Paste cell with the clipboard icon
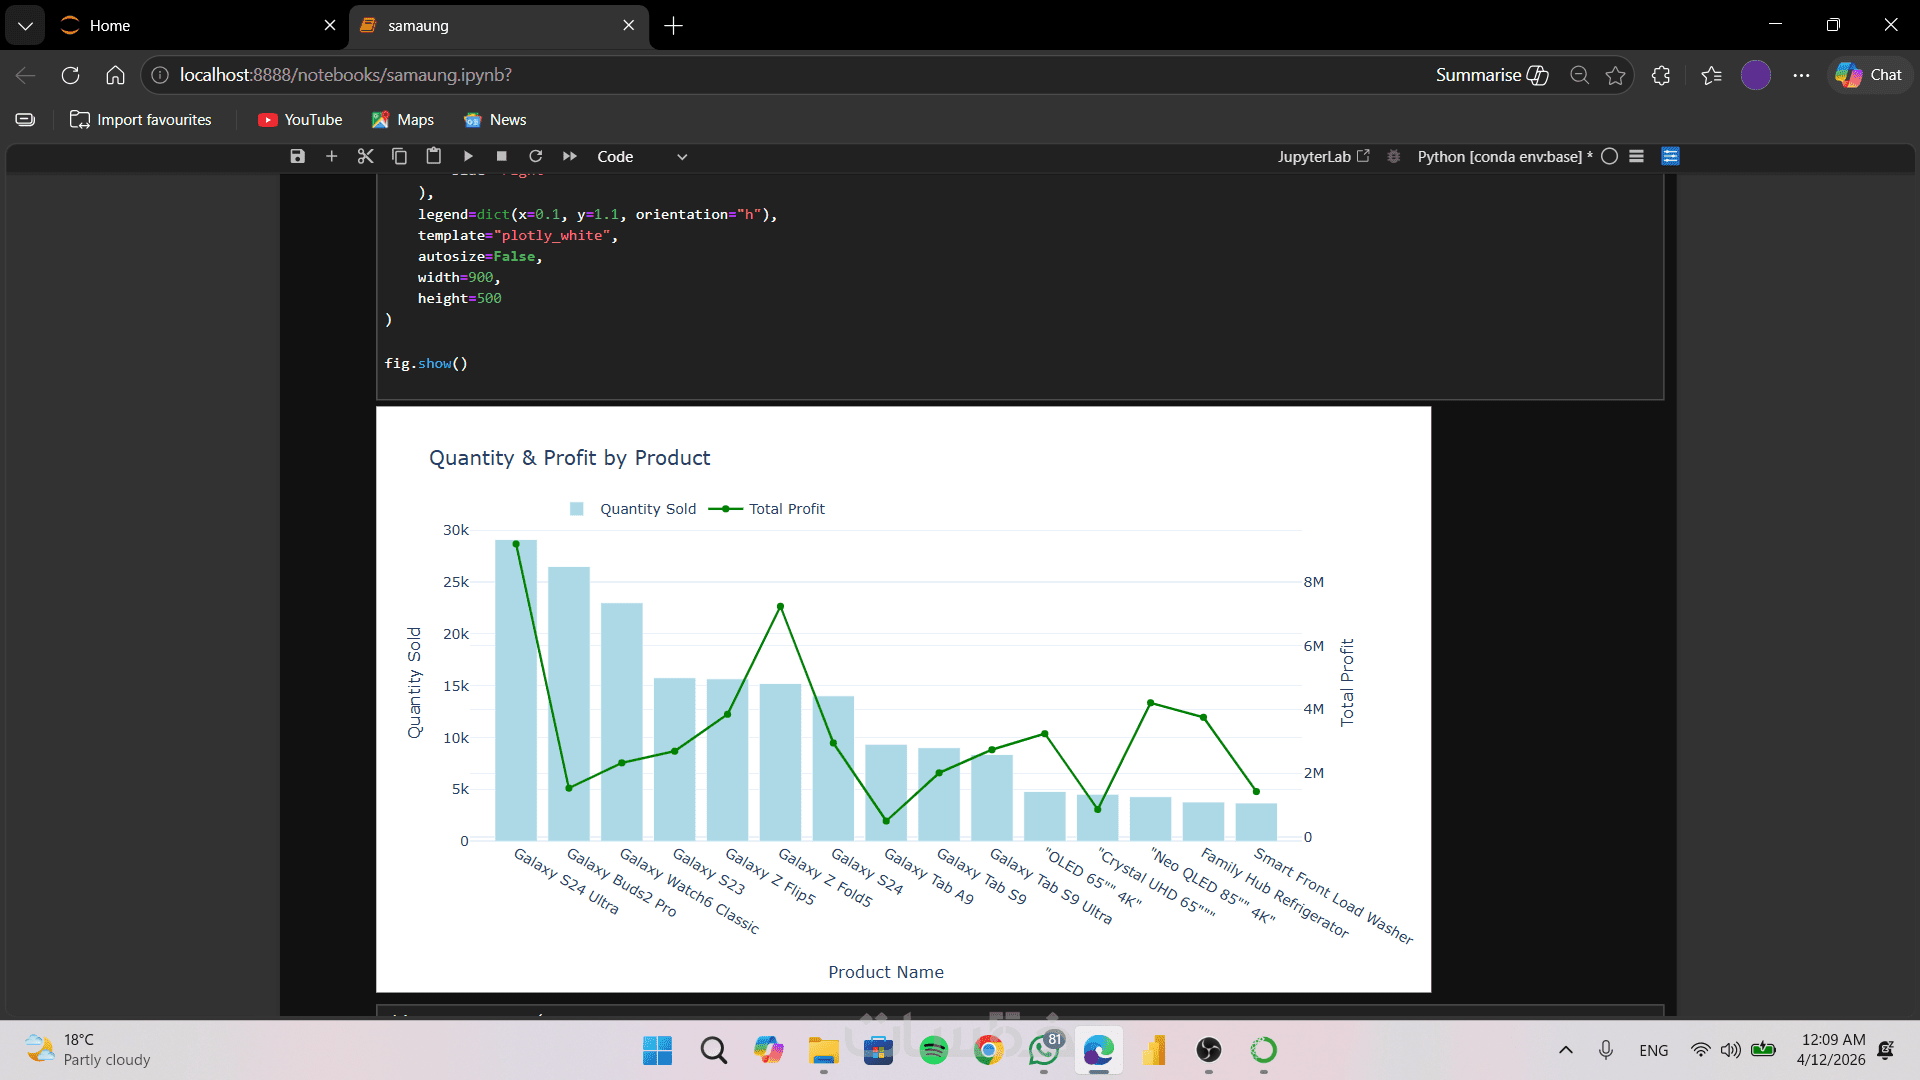Image resolution: width=1920 pixels, height=1080 pixels. pyautogui.click(x=433, y=156)
